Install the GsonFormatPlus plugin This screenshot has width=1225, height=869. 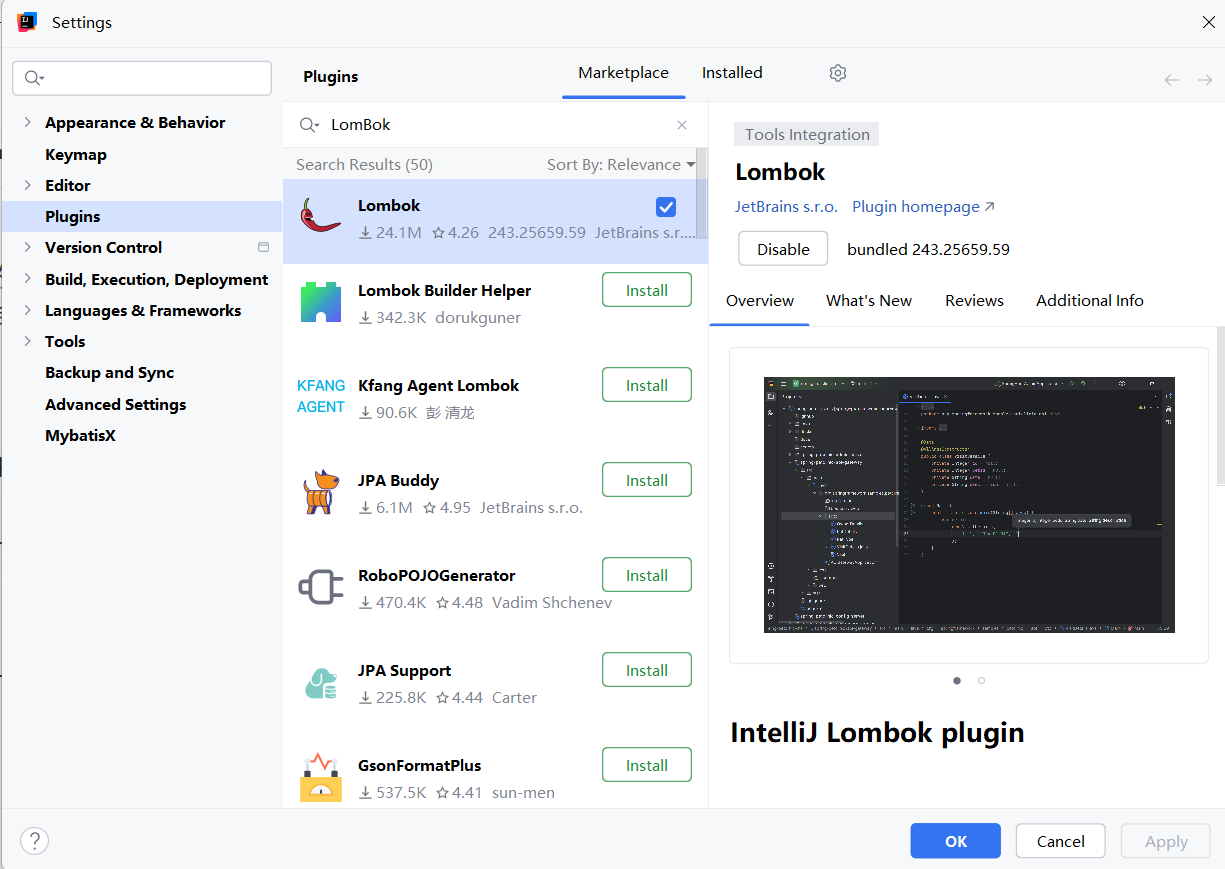point(647,765)
